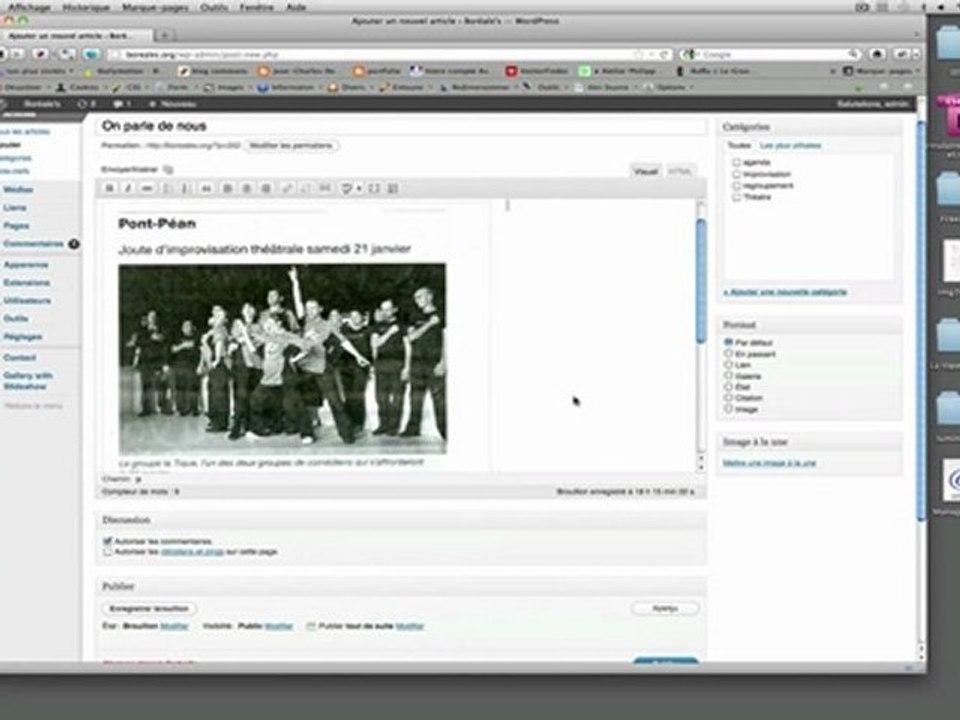Open the Historique menu
Screen dimensions: 960x720
(x=86, y=7)
